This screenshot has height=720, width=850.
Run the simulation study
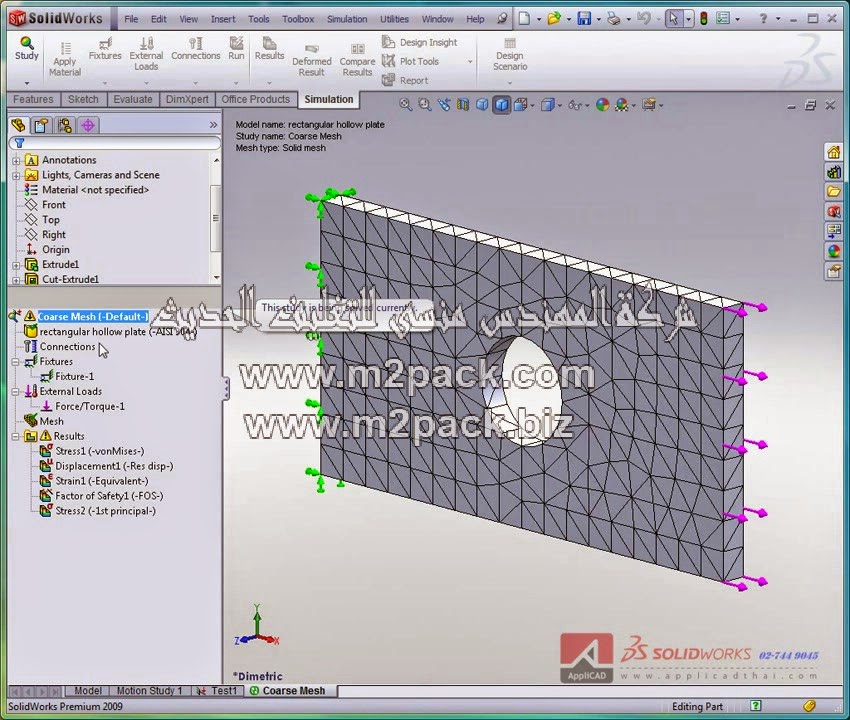pyautogui.click(x=236, y=49)
